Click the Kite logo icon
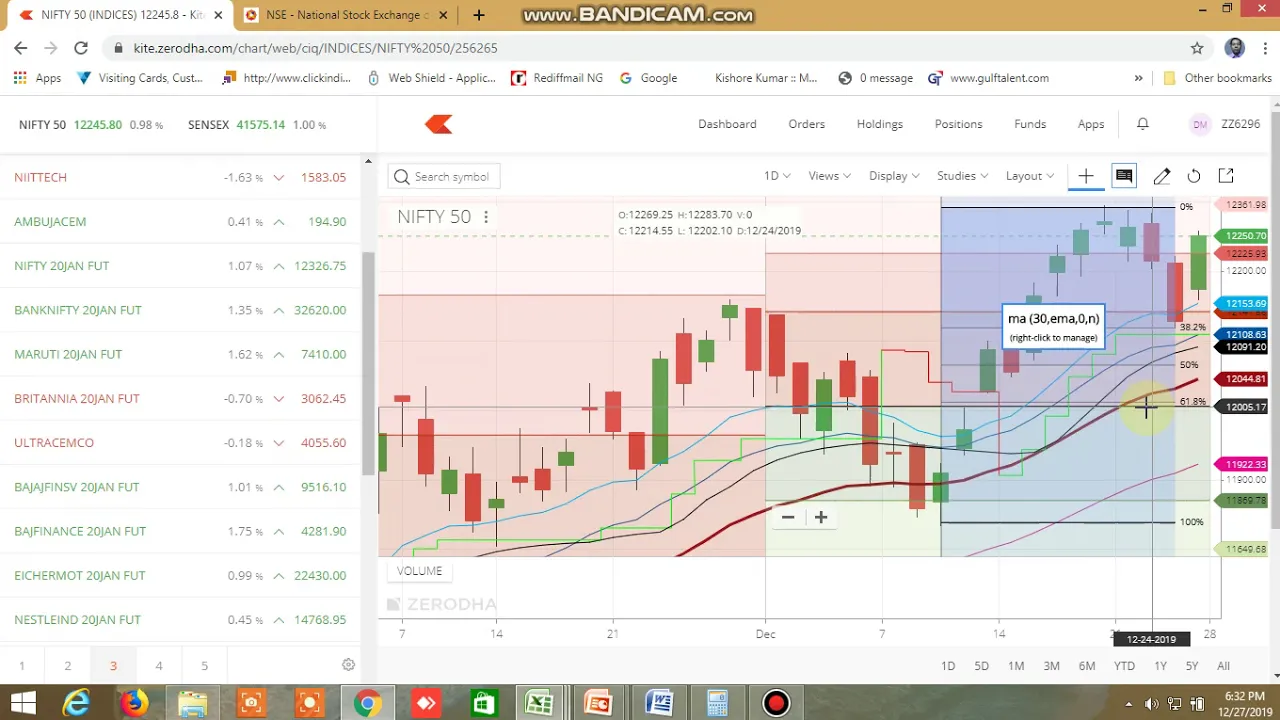This screenshot has height=720, width=1280. point(438,124)
